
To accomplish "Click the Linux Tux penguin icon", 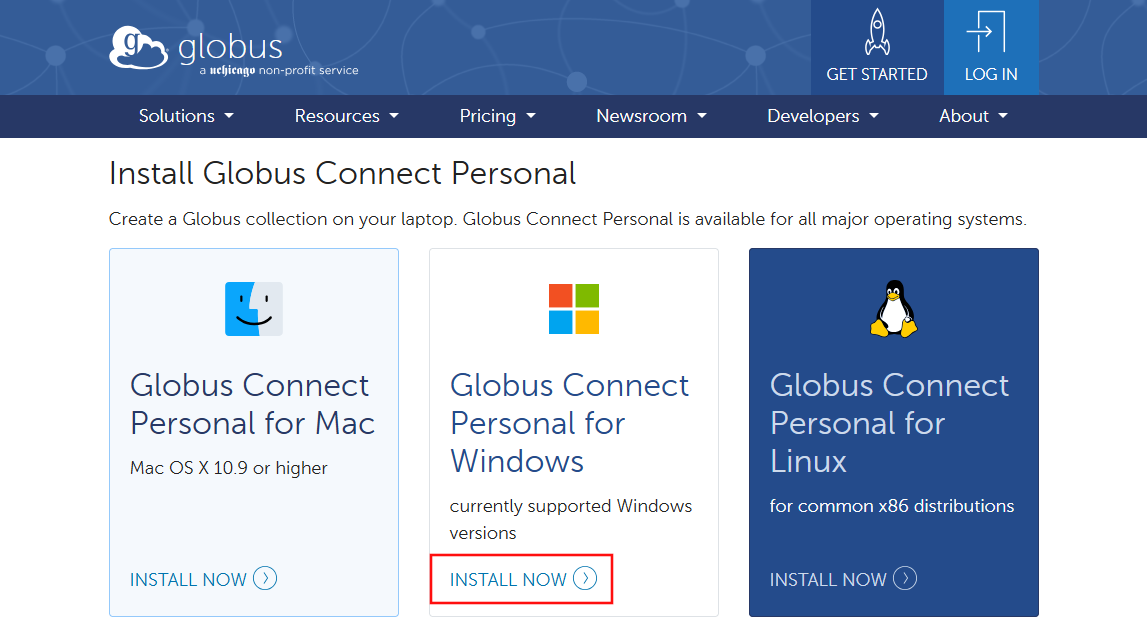I will click(x=893, y=309).
